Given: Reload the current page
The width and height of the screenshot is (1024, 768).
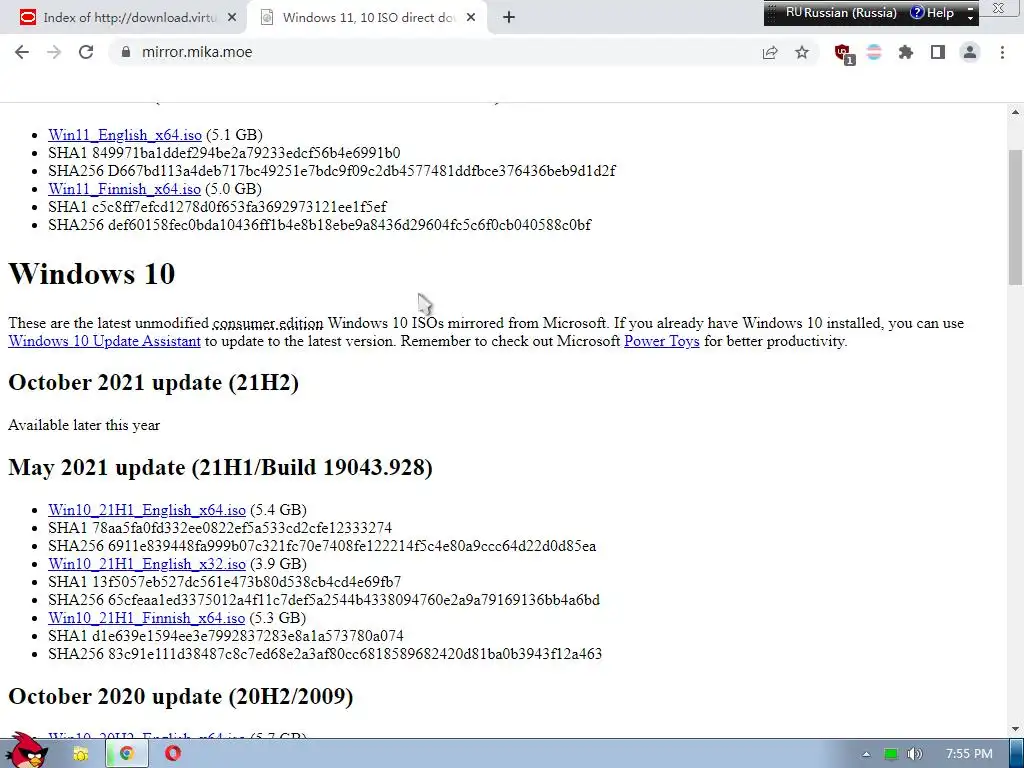Looking at the screenshot, I should coord(86,52).
